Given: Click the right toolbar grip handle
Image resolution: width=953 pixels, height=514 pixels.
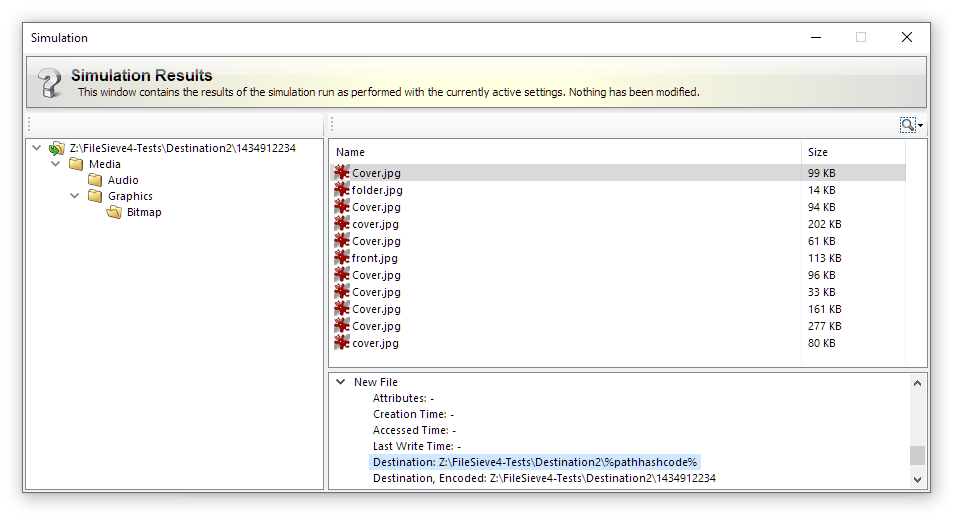Looking at the screenshot, I should 332,125.
